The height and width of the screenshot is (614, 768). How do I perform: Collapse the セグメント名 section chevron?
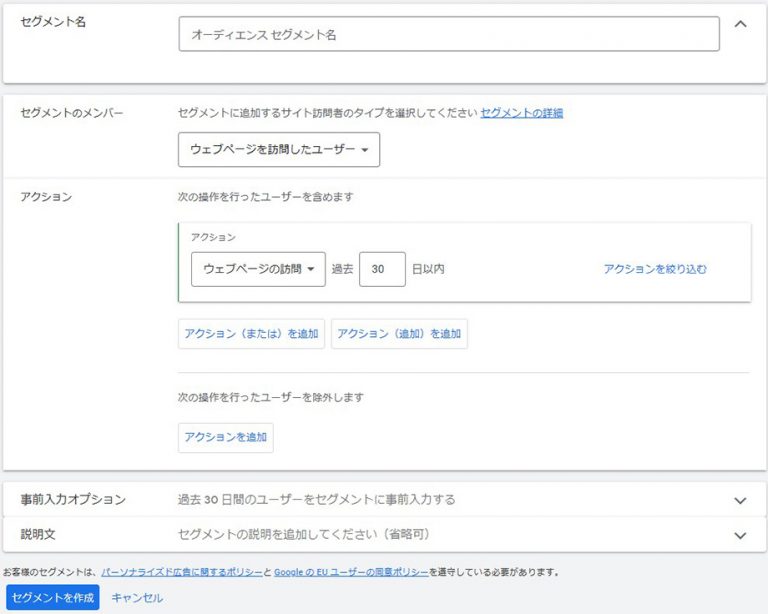pos(741,24)
